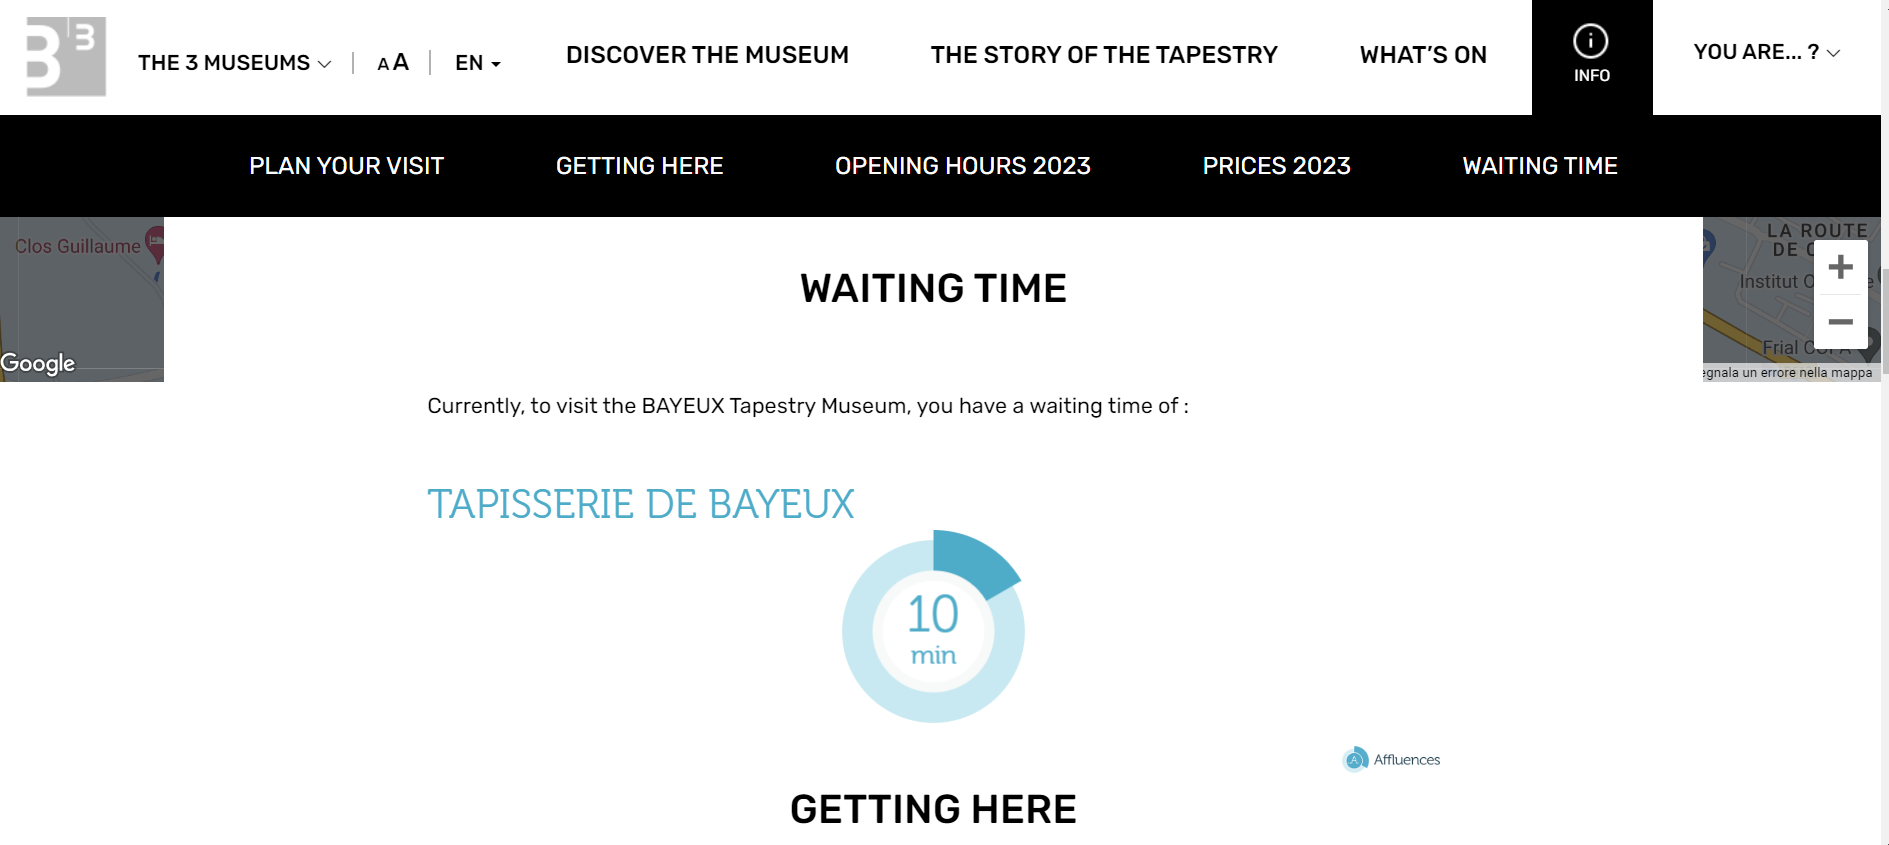This screenshot has height=845, width=1889.
Task: Click the Bayeux Museum B3 logo
Action: [x=65, y=57]
